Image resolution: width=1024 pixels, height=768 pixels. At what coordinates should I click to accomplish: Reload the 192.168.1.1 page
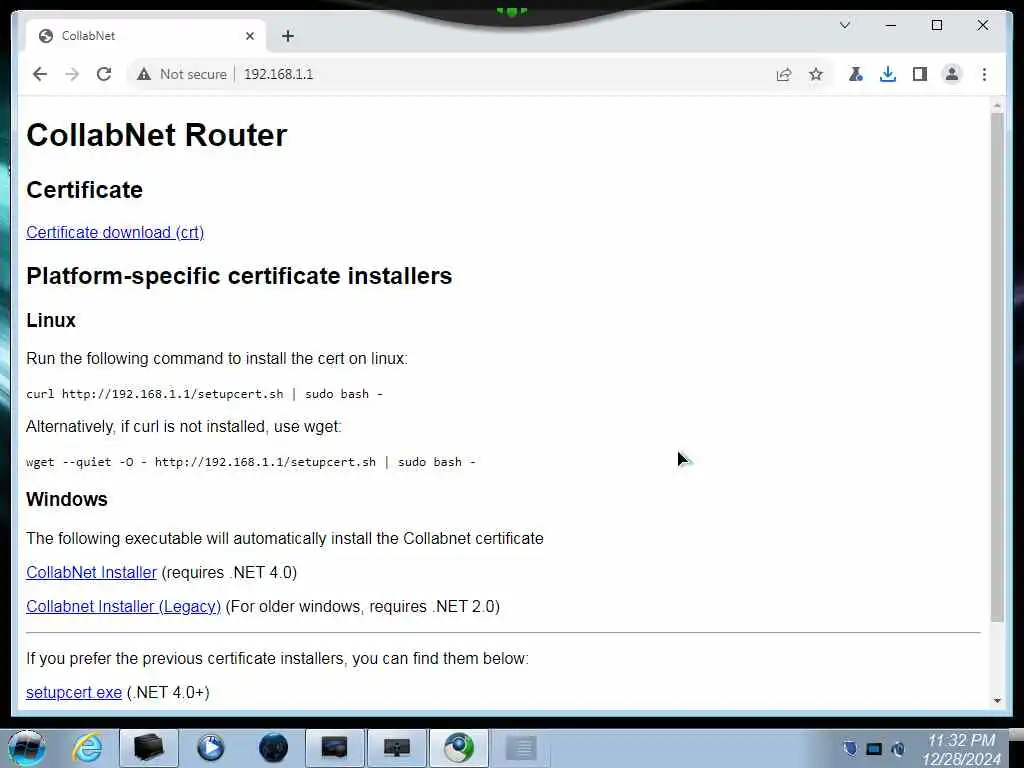104,74
